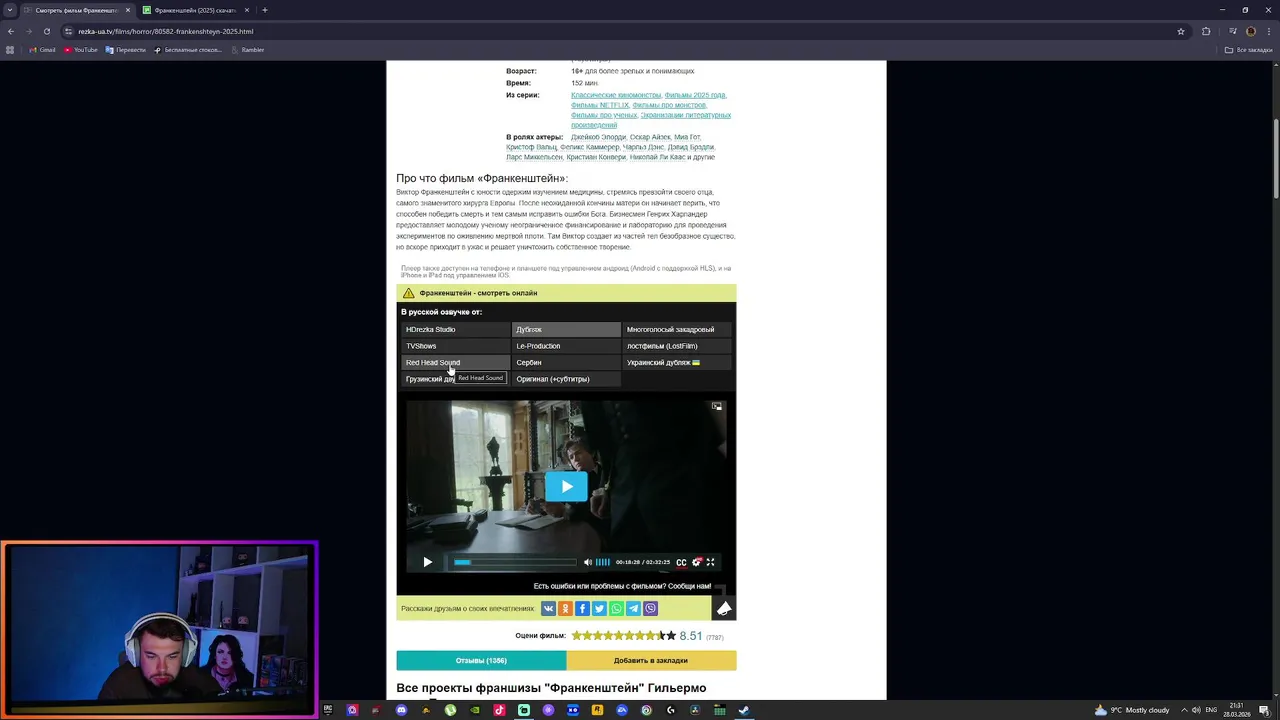
Task: Adjust the blue volume level bars
Action: pyautogui.click(x=603, y=562)
